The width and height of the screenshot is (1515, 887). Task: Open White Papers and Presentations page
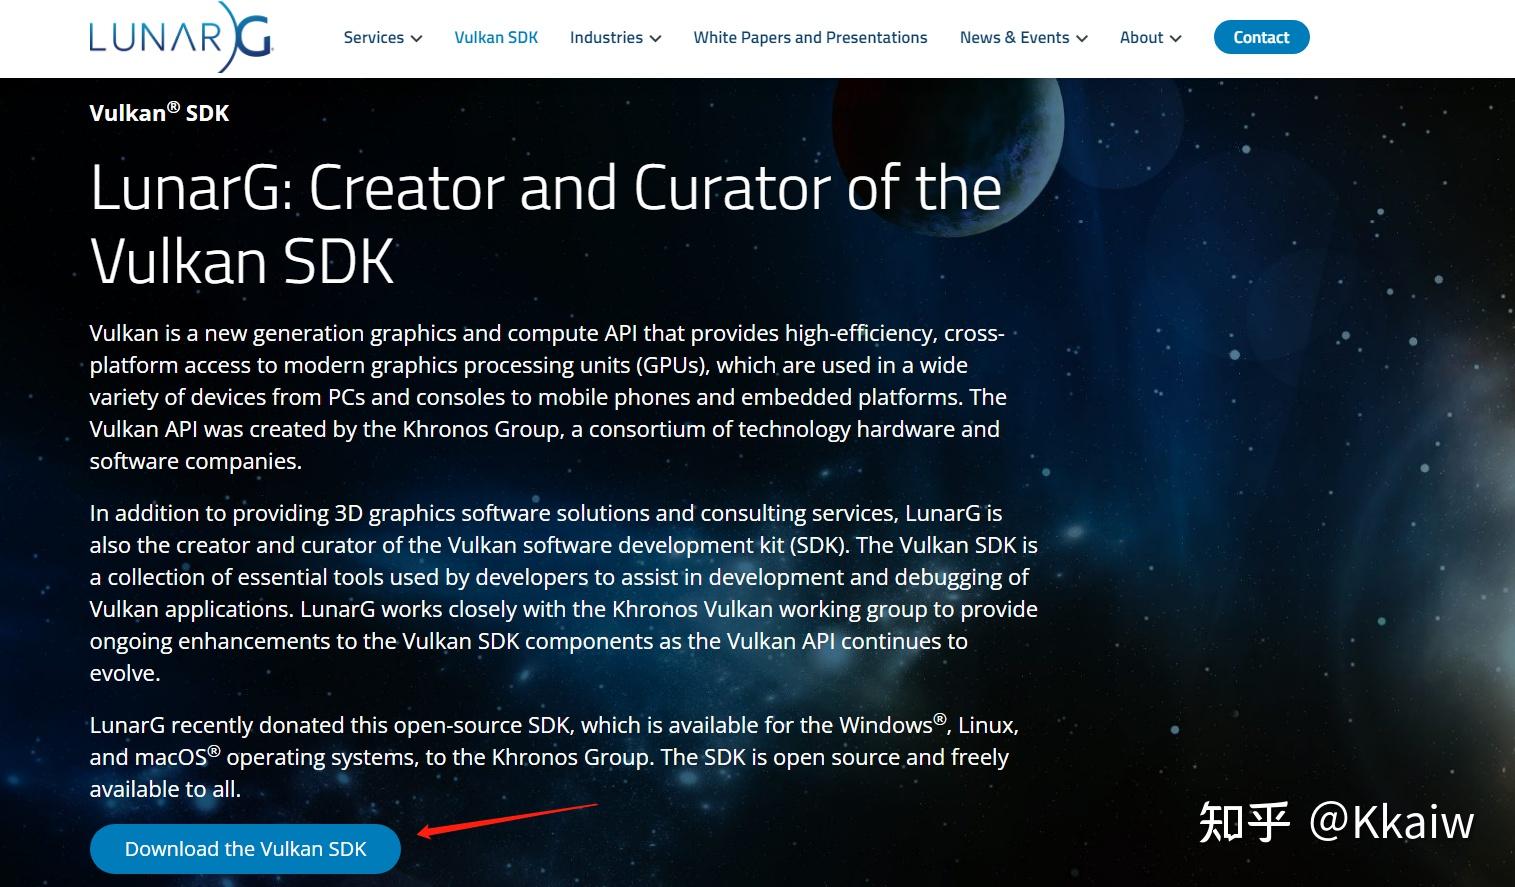tap(810, 38)
